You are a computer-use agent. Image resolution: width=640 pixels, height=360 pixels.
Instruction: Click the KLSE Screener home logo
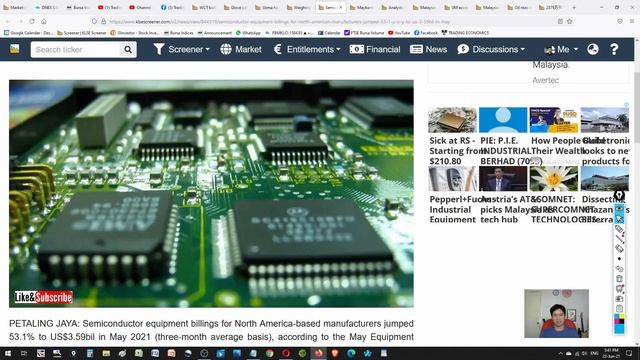(15, 49)
